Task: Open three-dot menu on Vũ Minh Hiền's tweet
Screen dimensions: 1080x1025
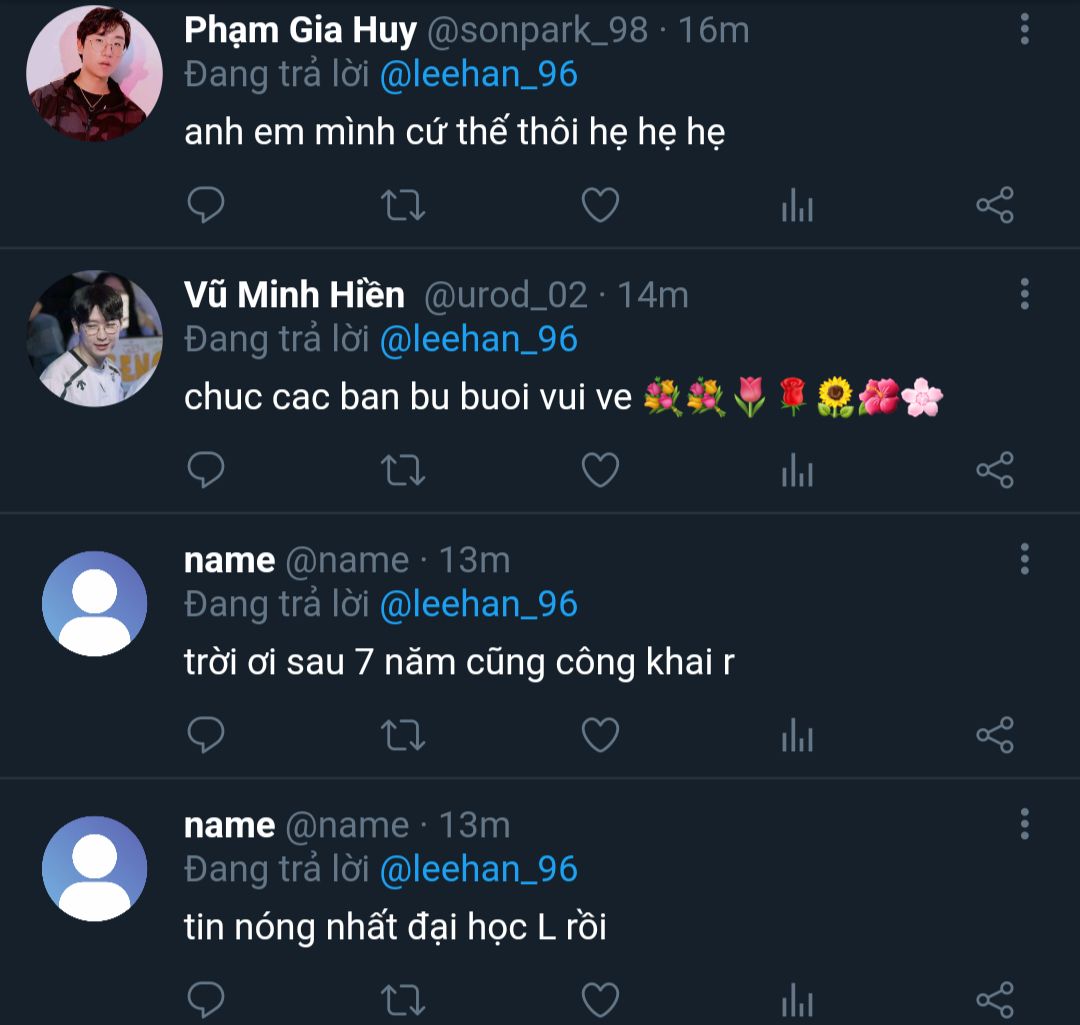Action: click(x=1024, y=295)
